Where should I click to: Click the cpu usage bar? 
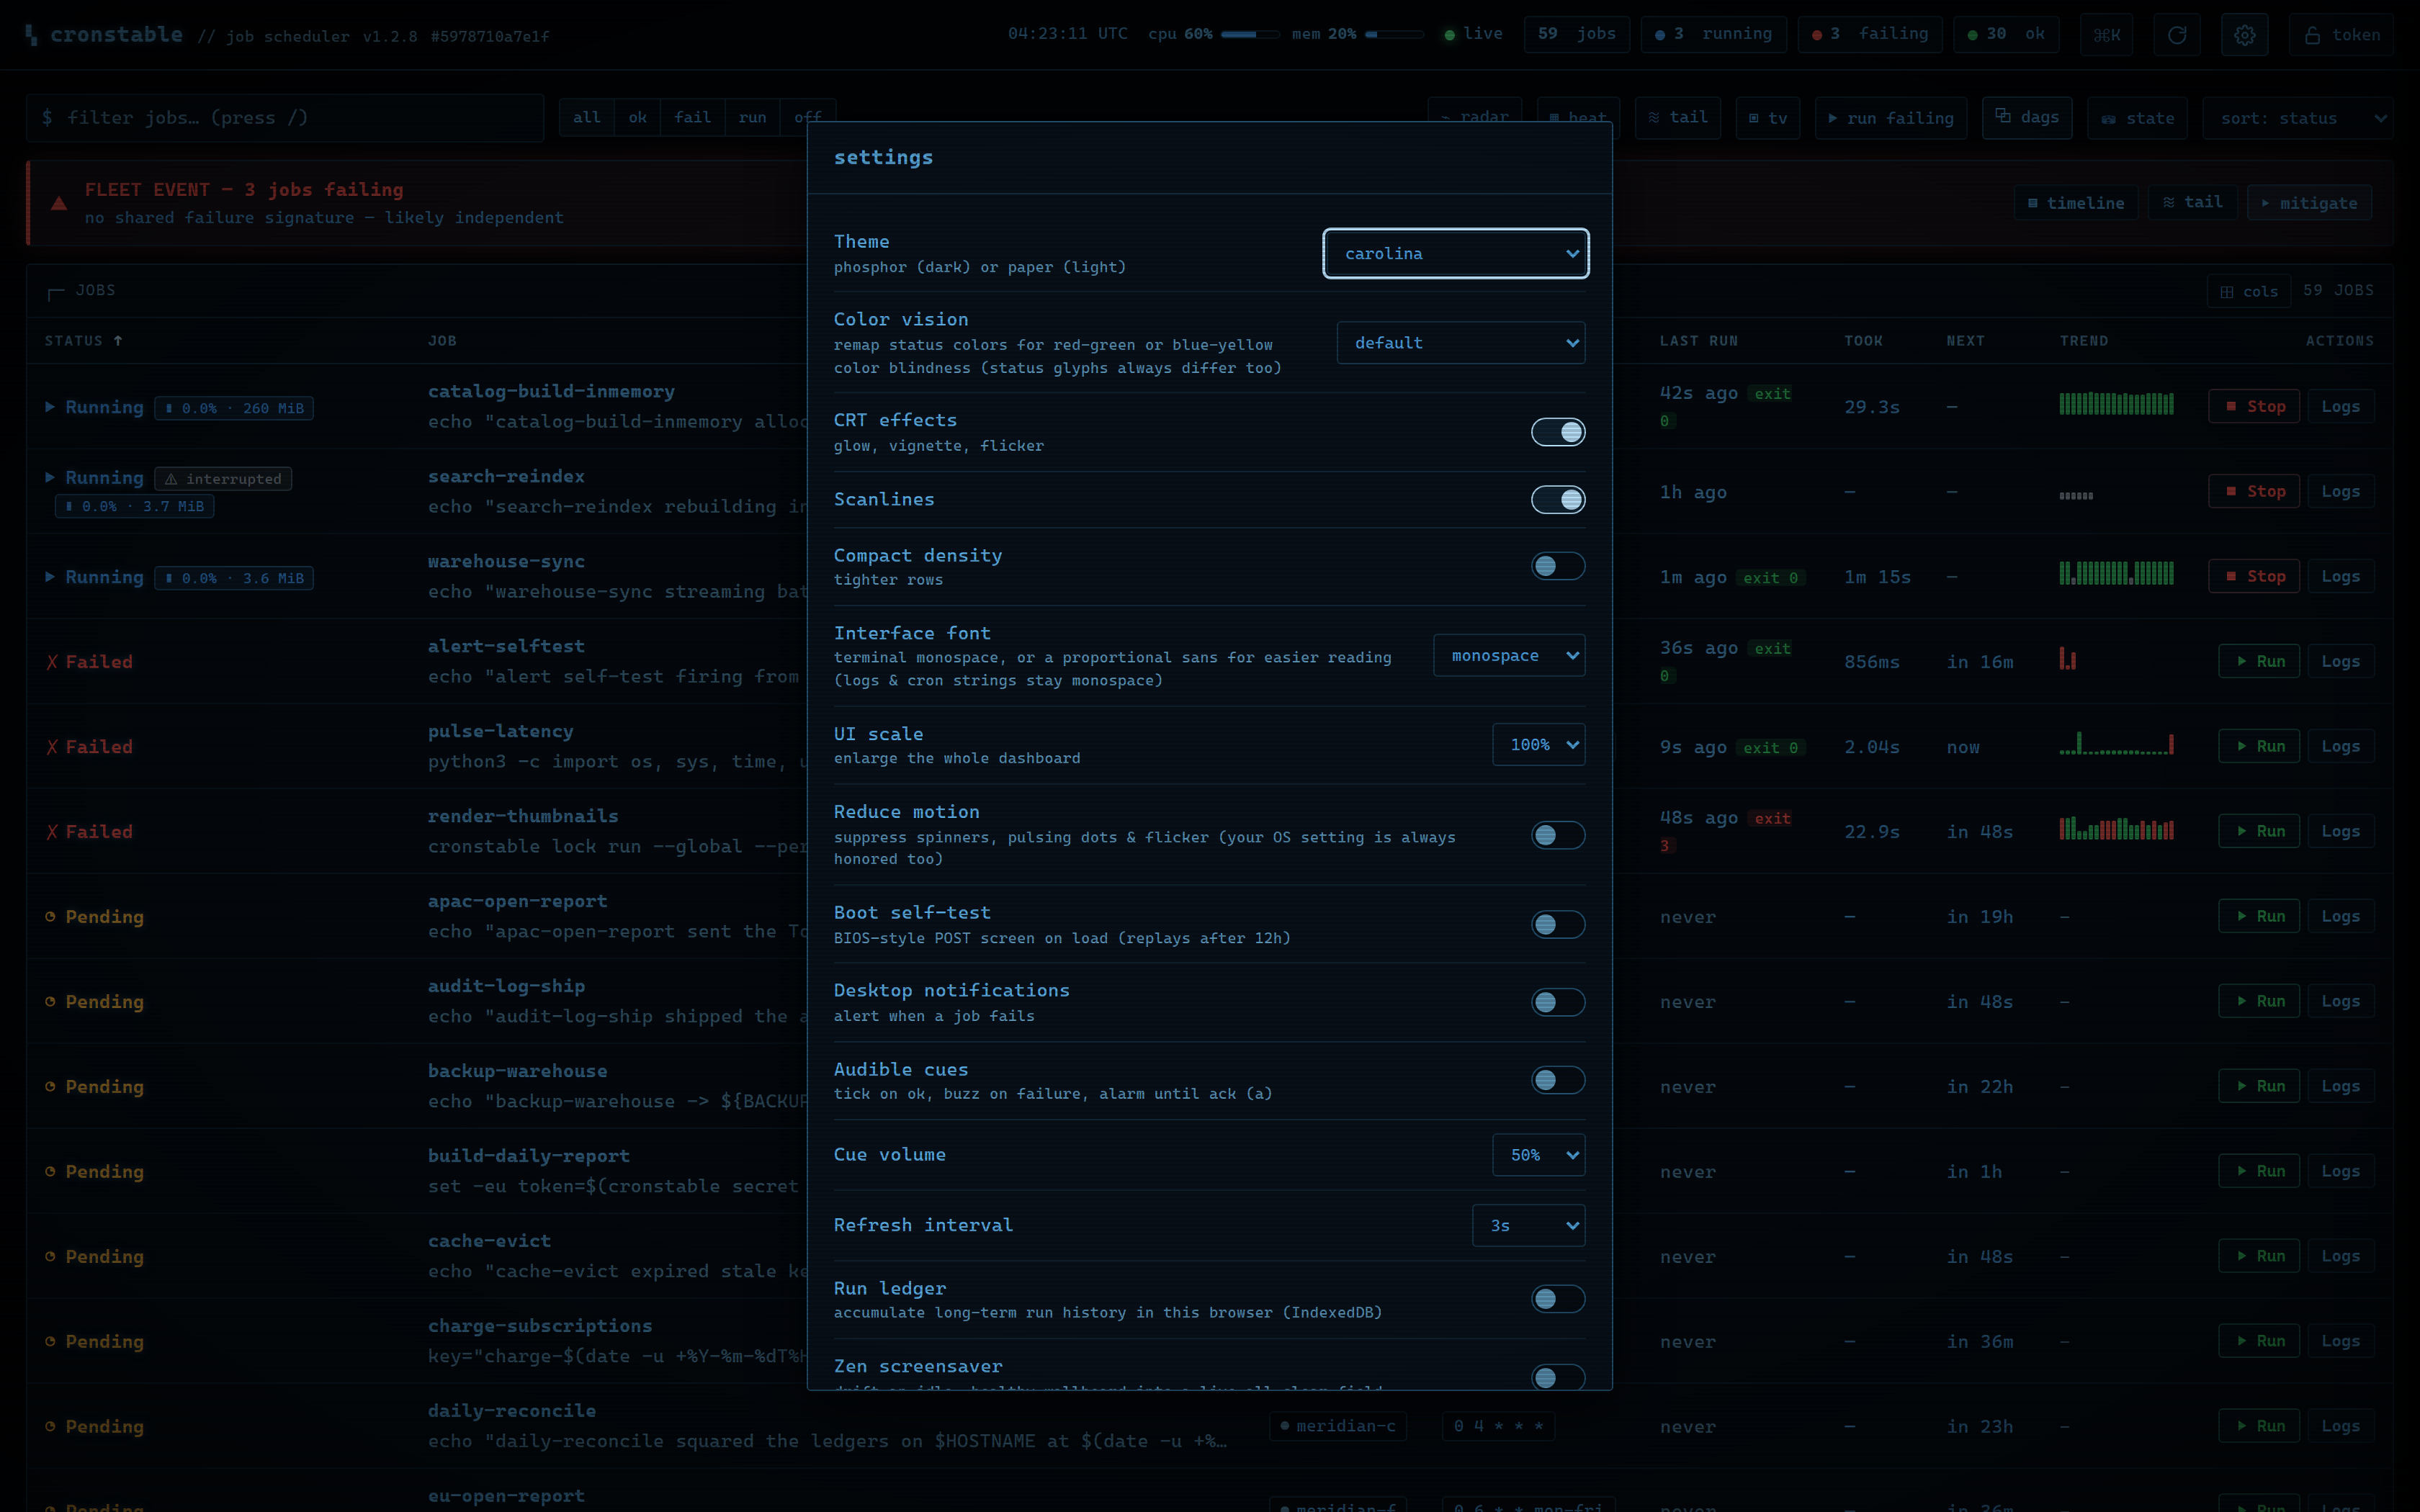1250,35
